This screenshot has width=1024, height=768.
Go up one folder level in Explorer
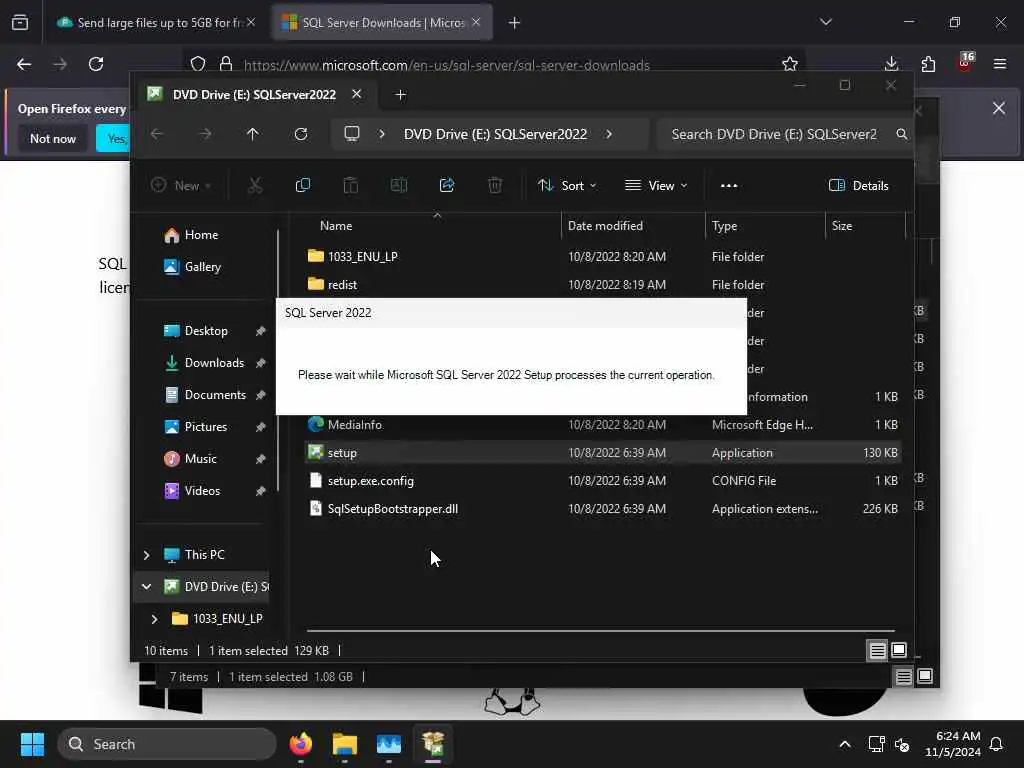[x=253, y=134]
